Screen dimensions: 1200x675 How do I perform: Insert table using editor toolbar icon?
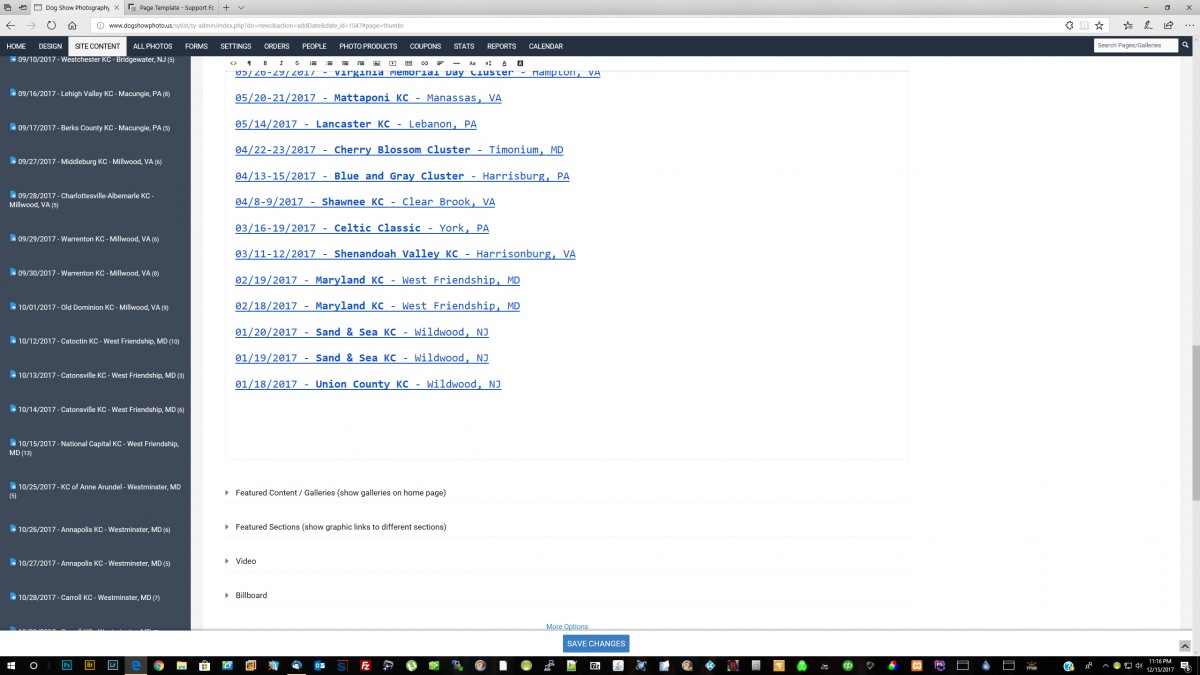pyautogui.click(x=408, y=63)
